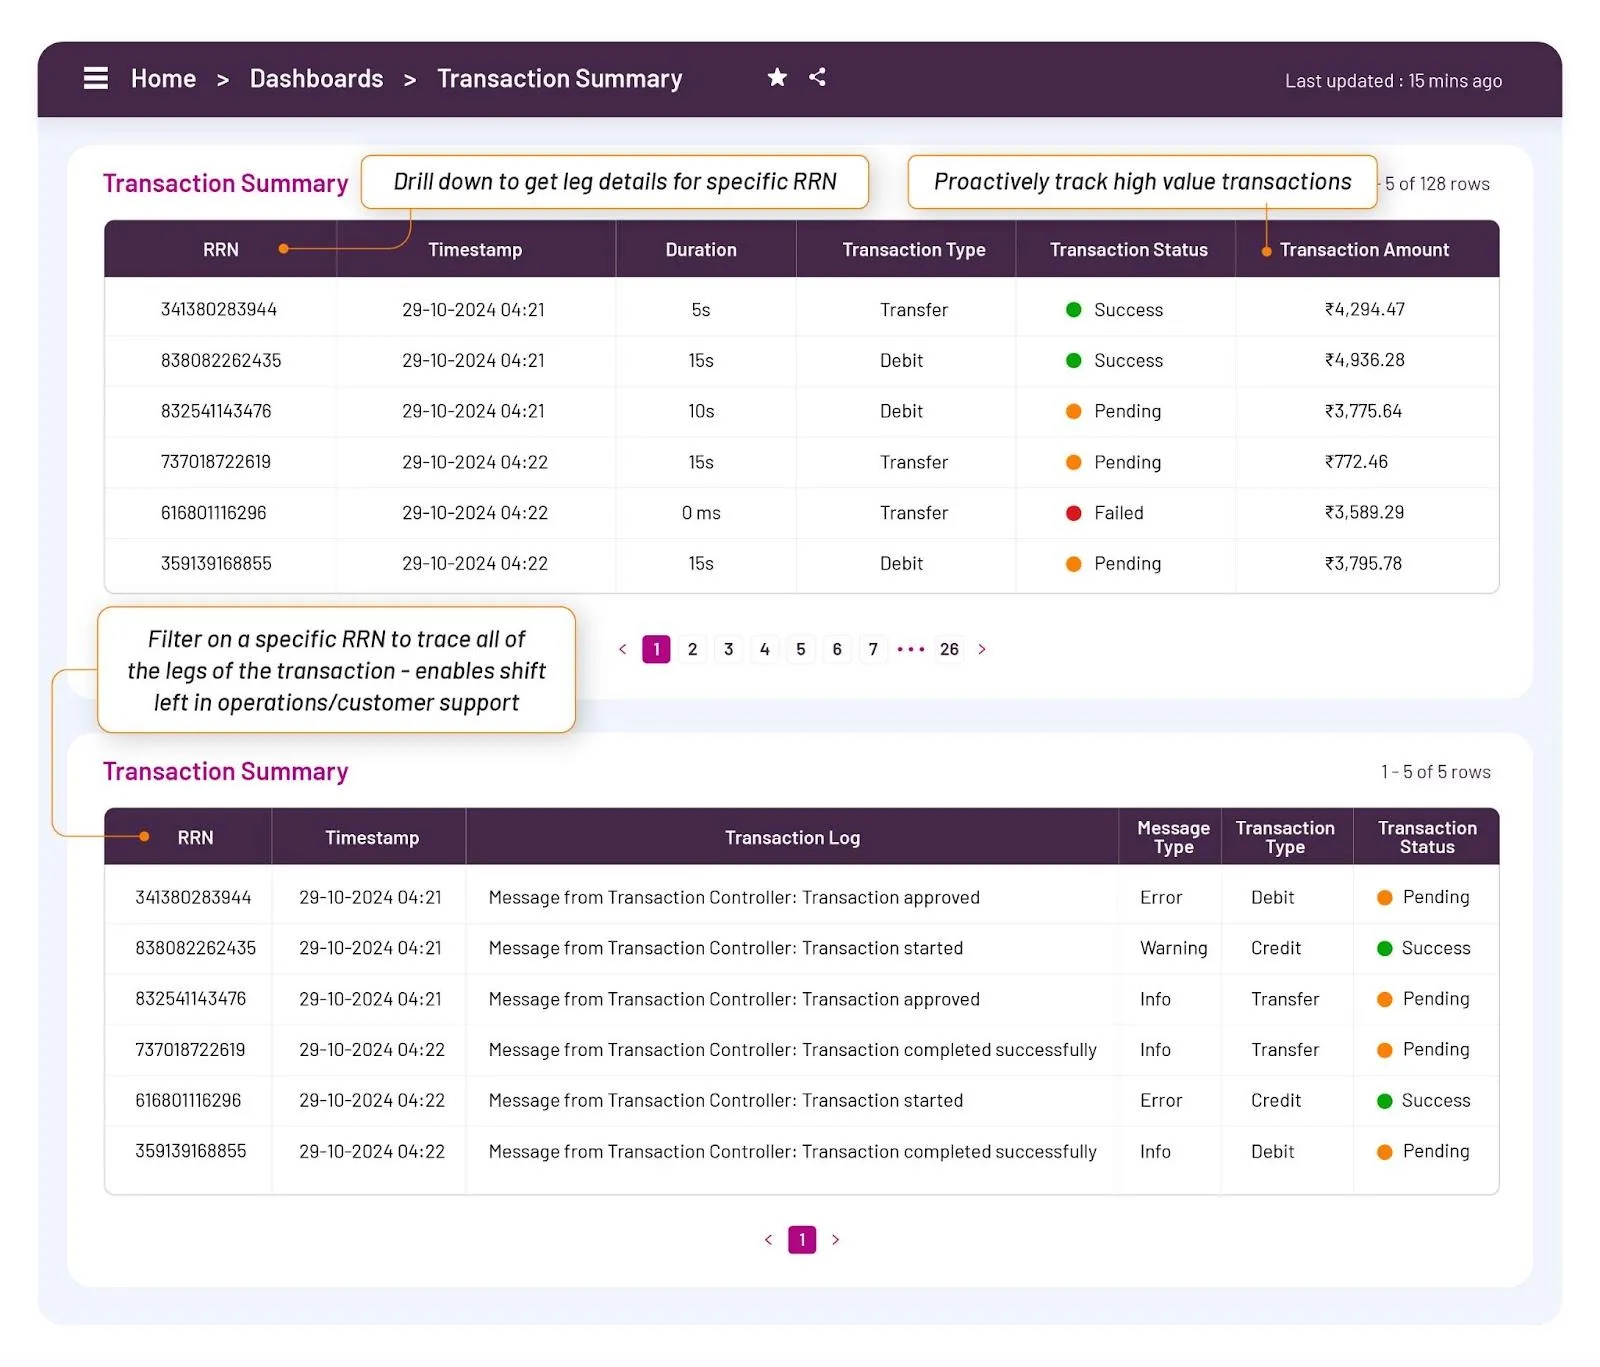The height and width of the screenshot is (1367, 1600).
Task: Click previous arrow in bottom log pagination
Action: 768,1240
